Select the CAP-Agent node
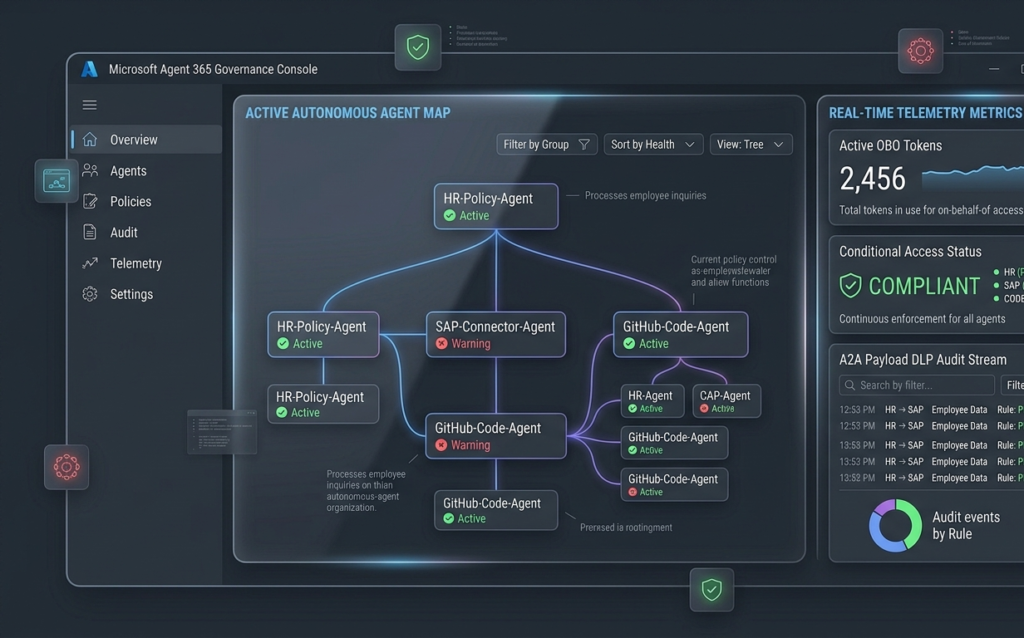The height and width of the screenshot is (638, 1024). tap(726, 401)
